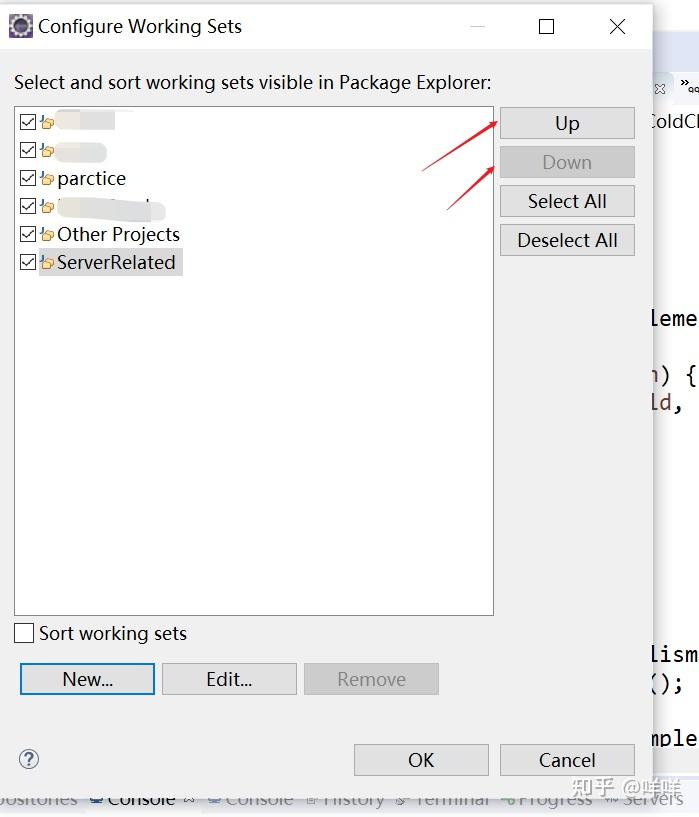Click the parctice working set icon
This screenshot has width=699, height=817.
click(x=47, y=179)
